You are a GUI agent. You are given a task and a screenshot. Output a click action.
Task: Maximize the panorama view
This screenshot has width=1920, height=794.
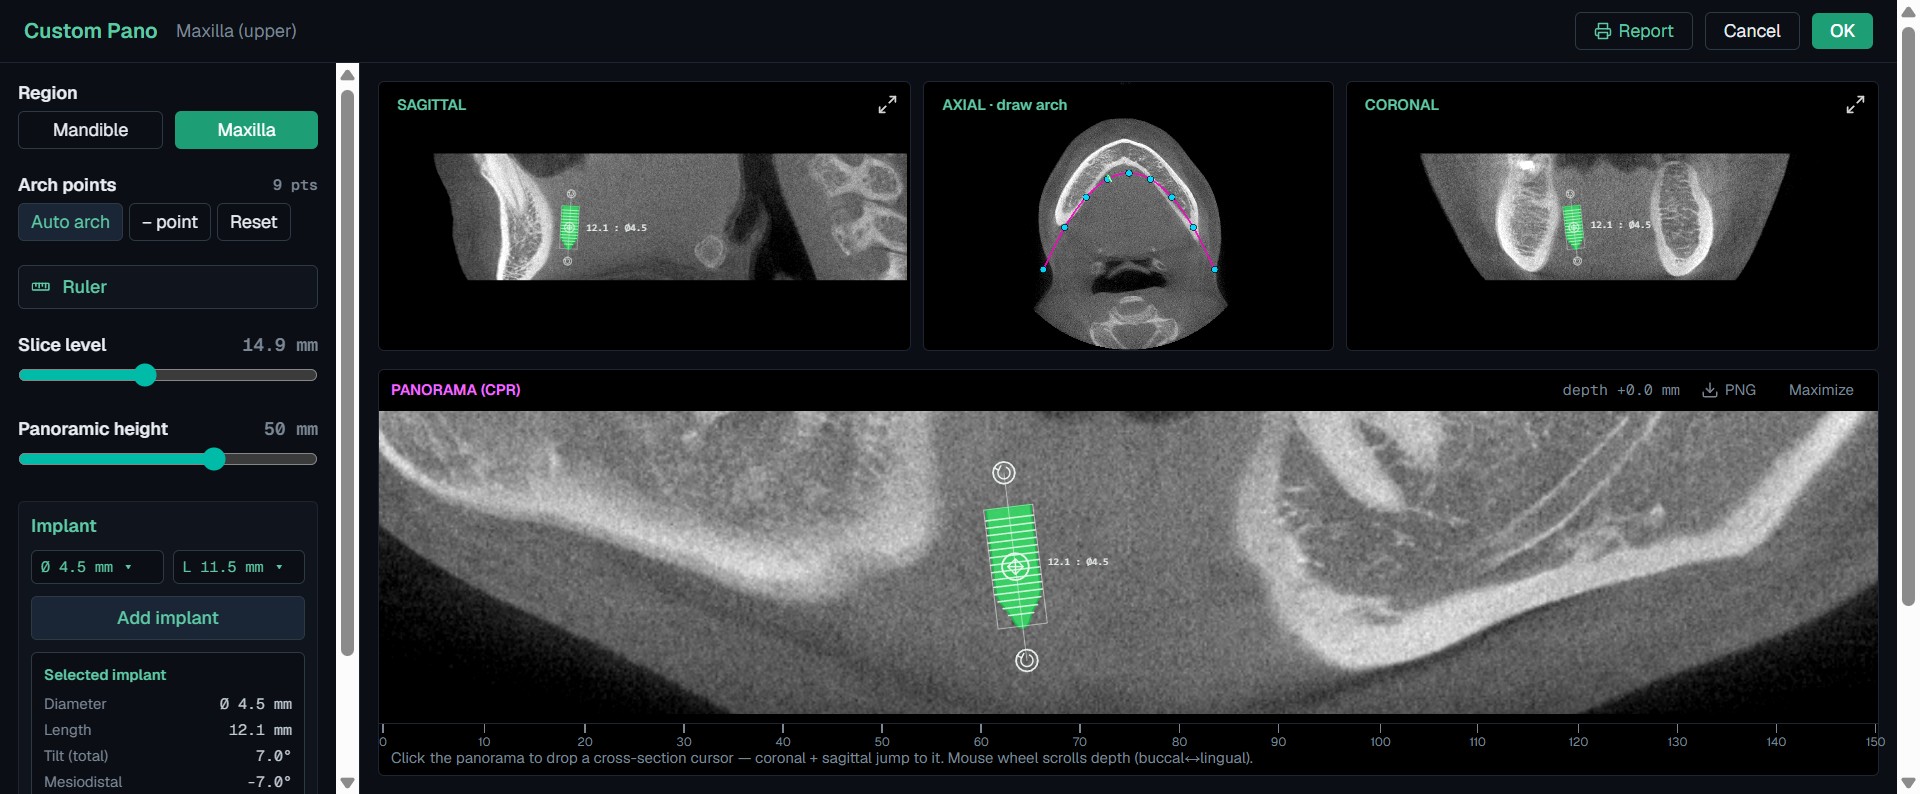point(1821,390)
